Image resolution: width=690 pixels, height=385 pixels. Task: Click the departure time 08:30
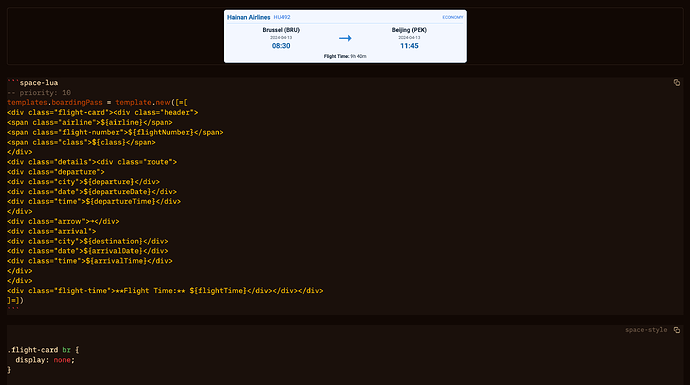(281, 46)
